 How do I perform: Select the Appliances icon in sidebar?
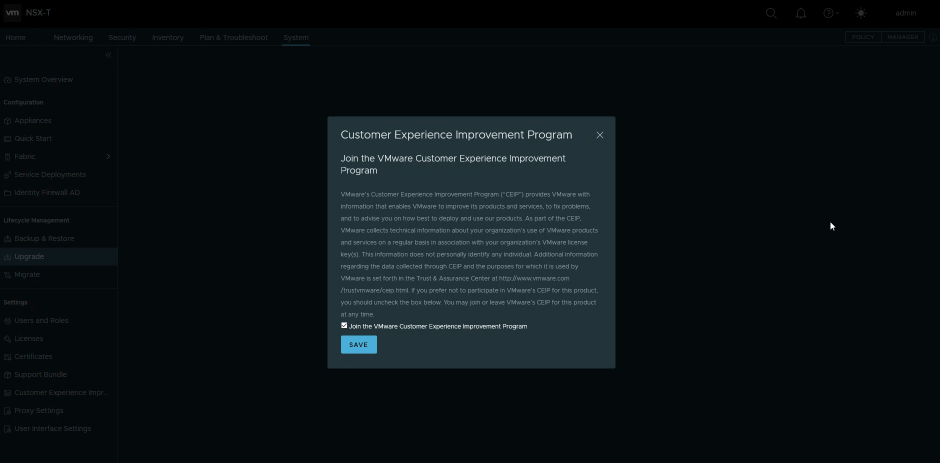(8, 120)
